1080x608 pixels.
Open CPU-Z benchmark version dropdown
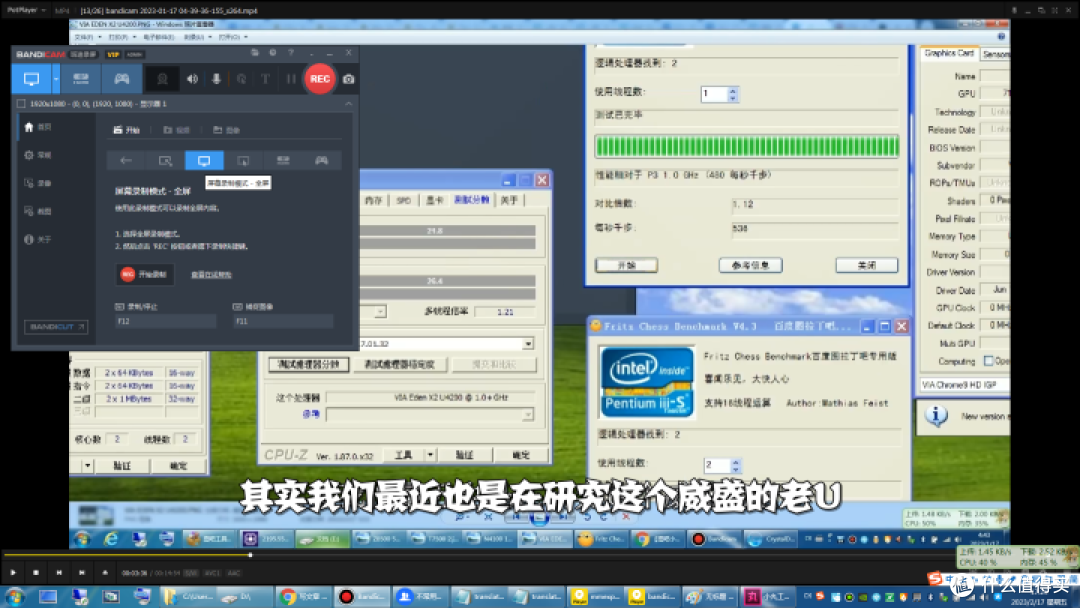click(x=528, y=344)
